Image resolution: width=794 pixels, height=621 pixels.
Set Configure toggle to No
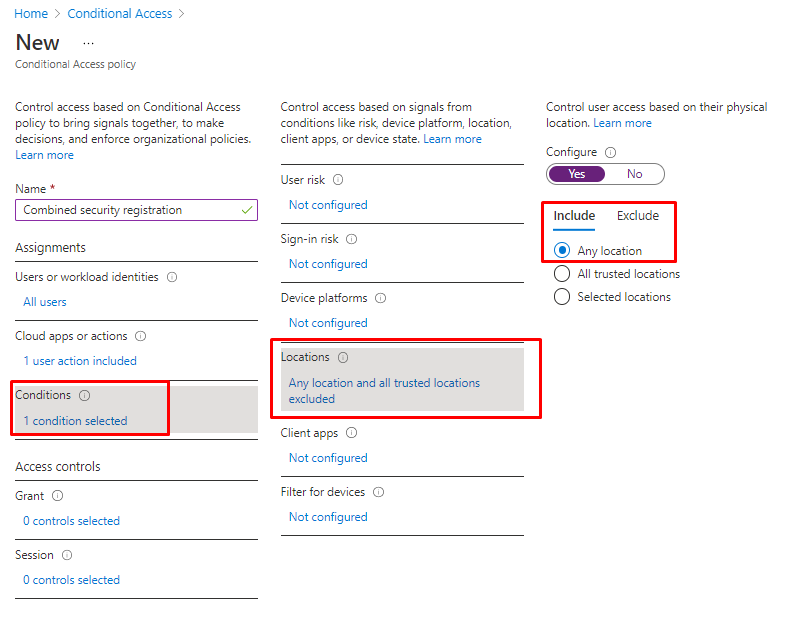click(635, 174)
